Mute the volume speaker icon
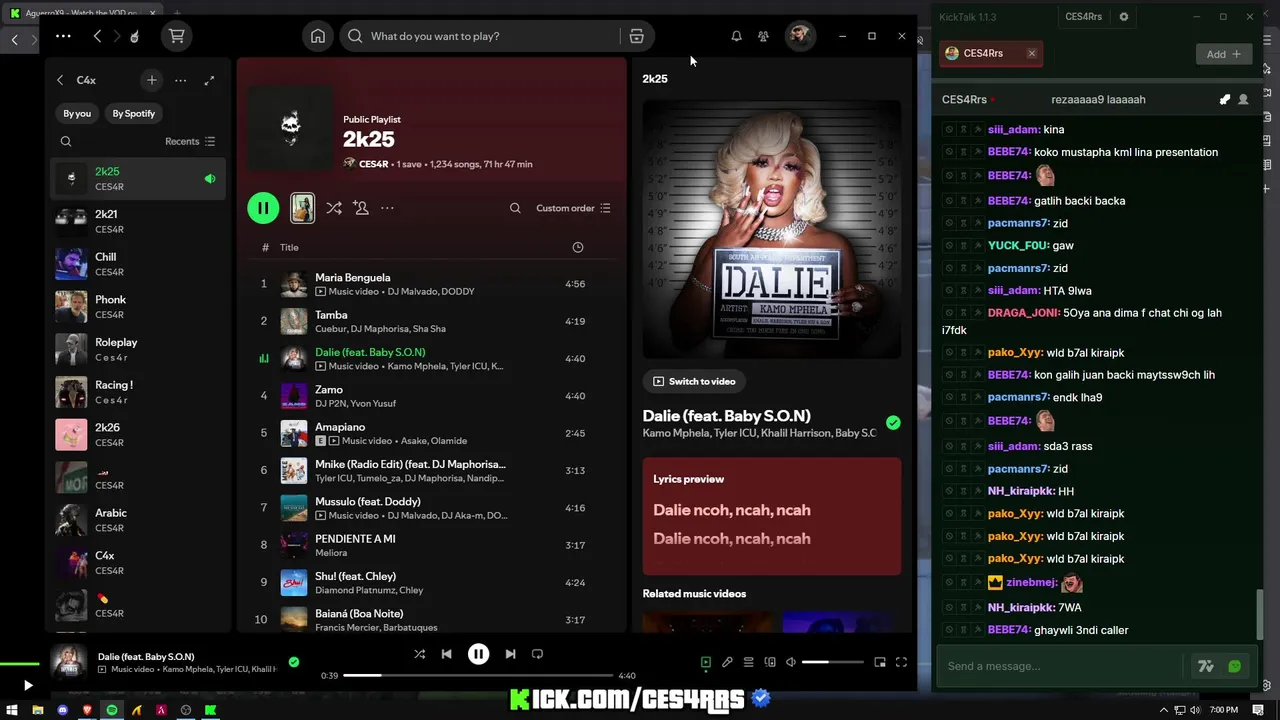 791,662
